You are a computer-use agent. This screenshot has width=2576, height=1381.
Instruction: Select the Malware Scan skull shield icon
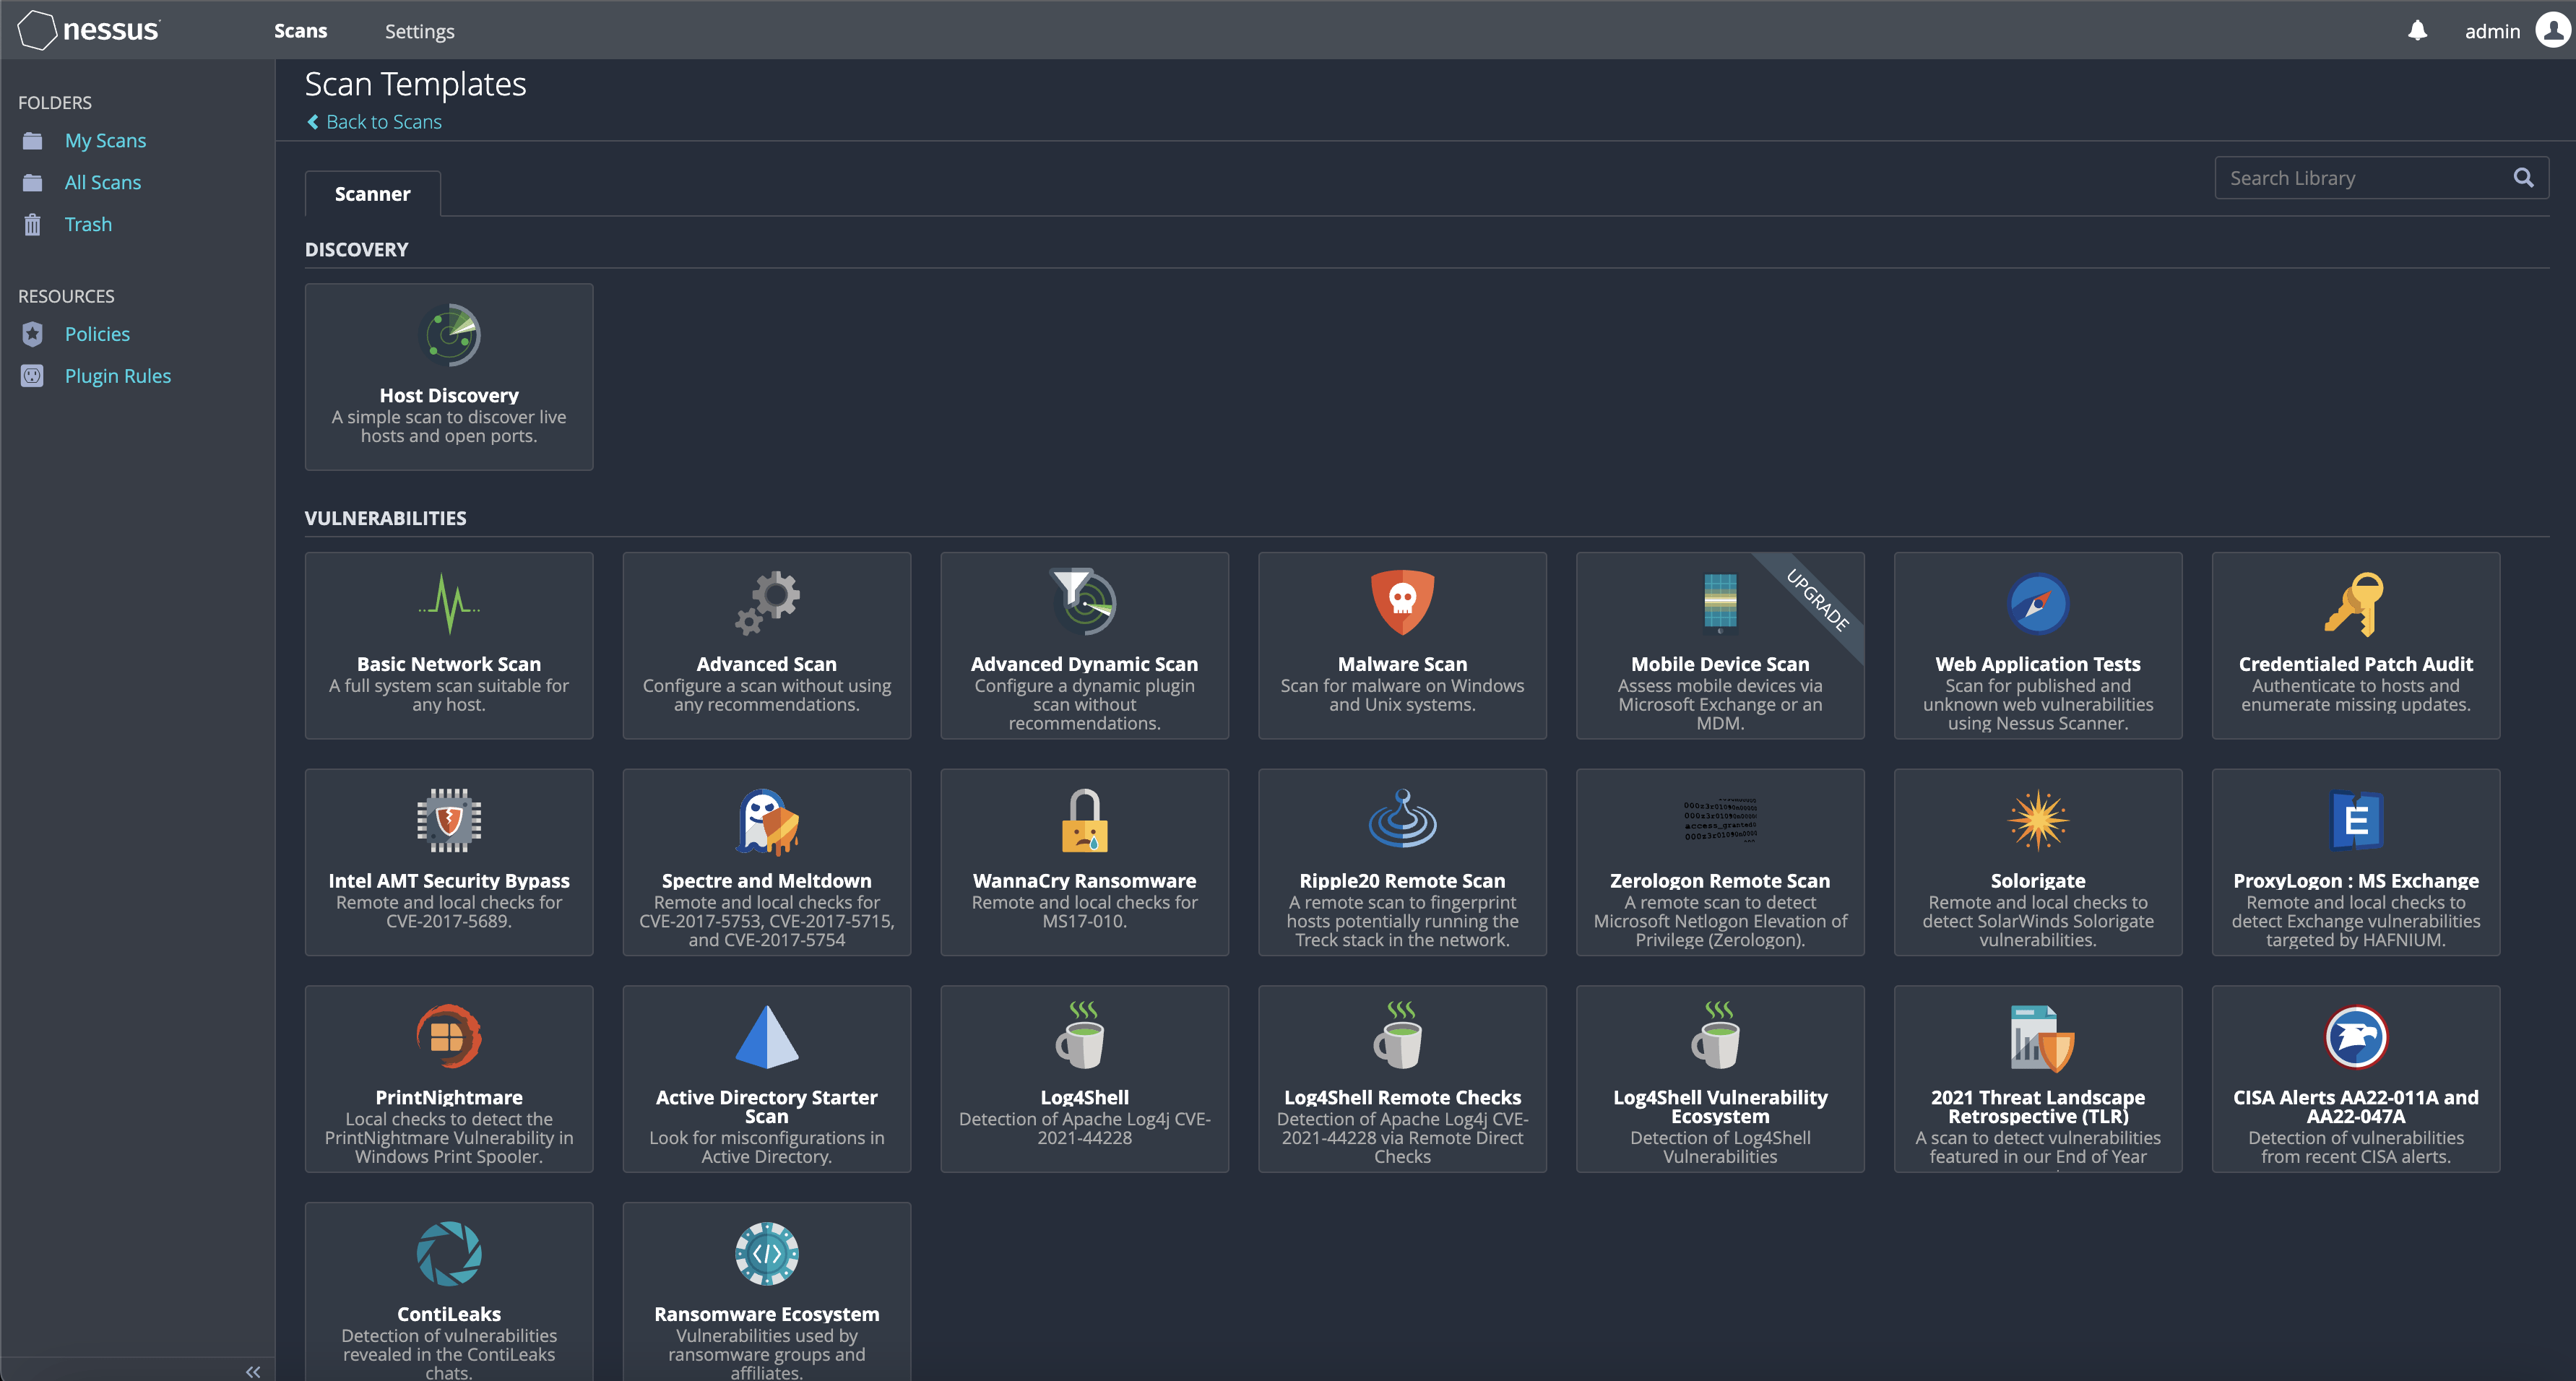(1402, 603)
